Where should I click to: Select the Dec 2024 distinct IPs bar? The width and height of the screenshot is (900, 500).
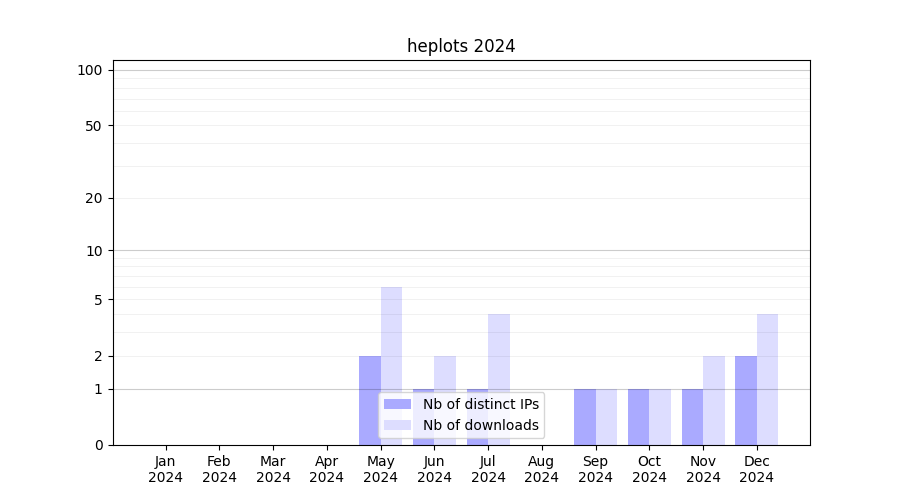(746, 400)
